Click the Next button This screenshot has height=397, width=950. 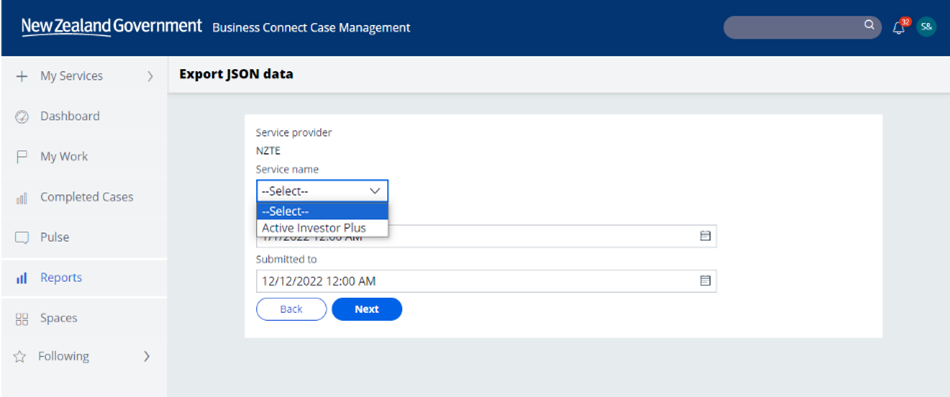[x=367, y=309]
